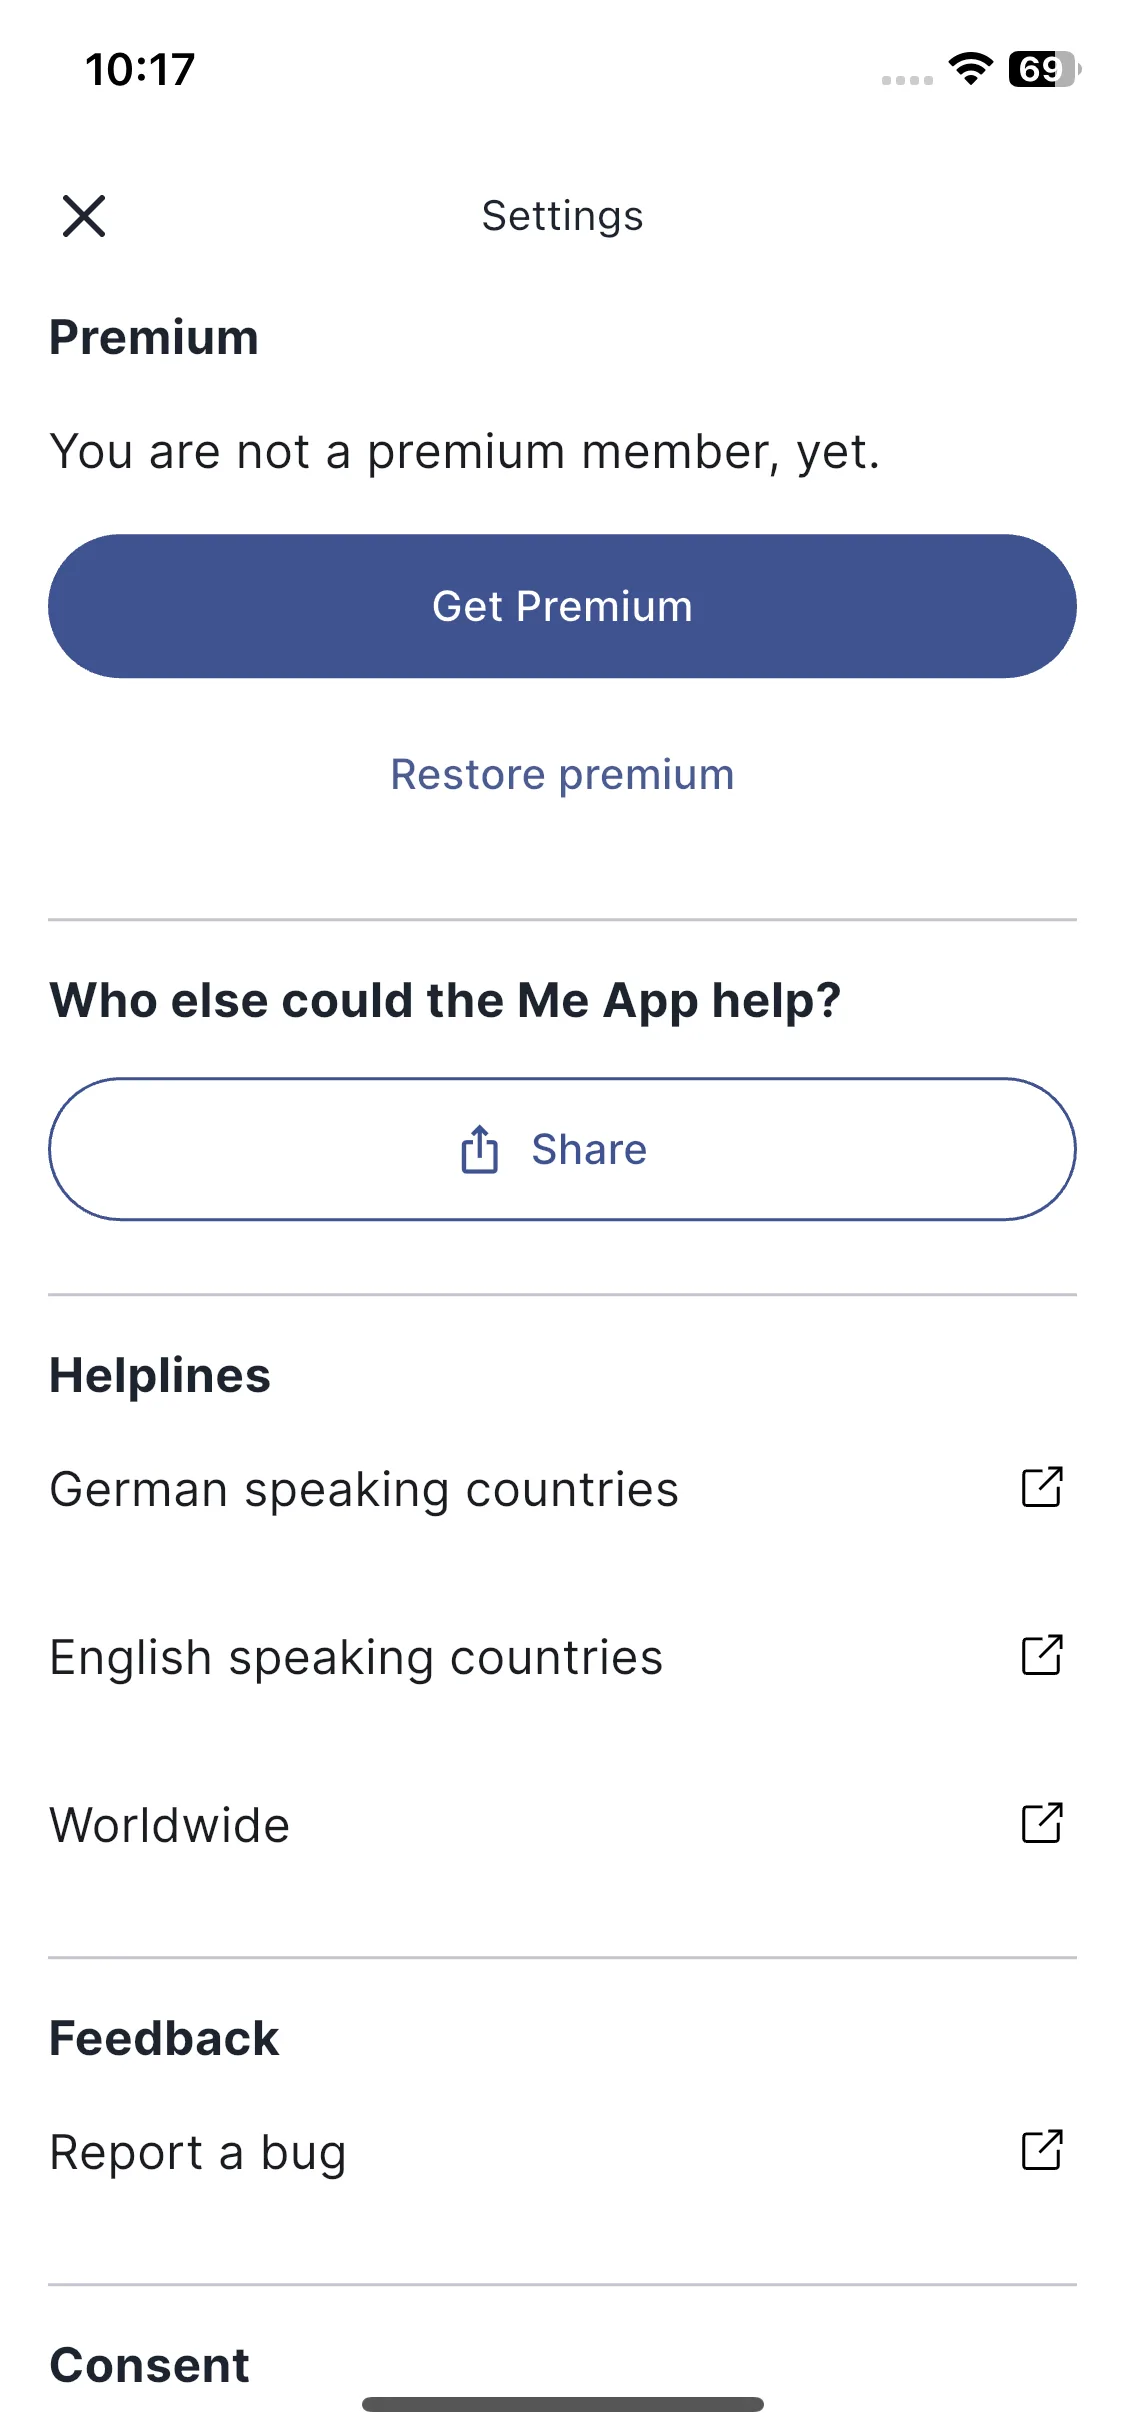Open external link icon beside Worldwide
Screen dimensions: 1125x2436
coord(1042,1823)
